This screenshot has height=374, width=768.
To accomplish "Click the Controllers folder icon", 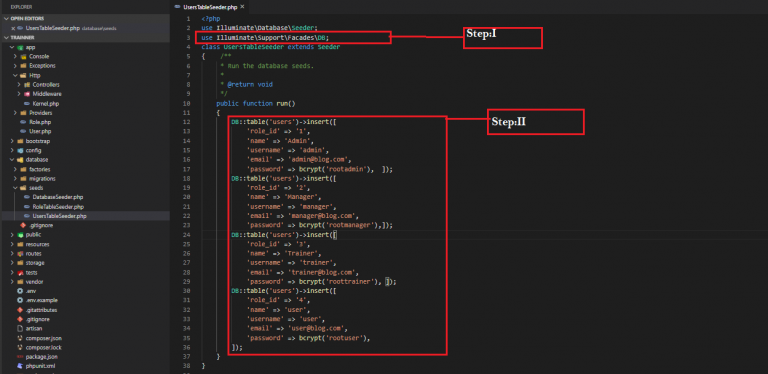I will tap(27, 85).
